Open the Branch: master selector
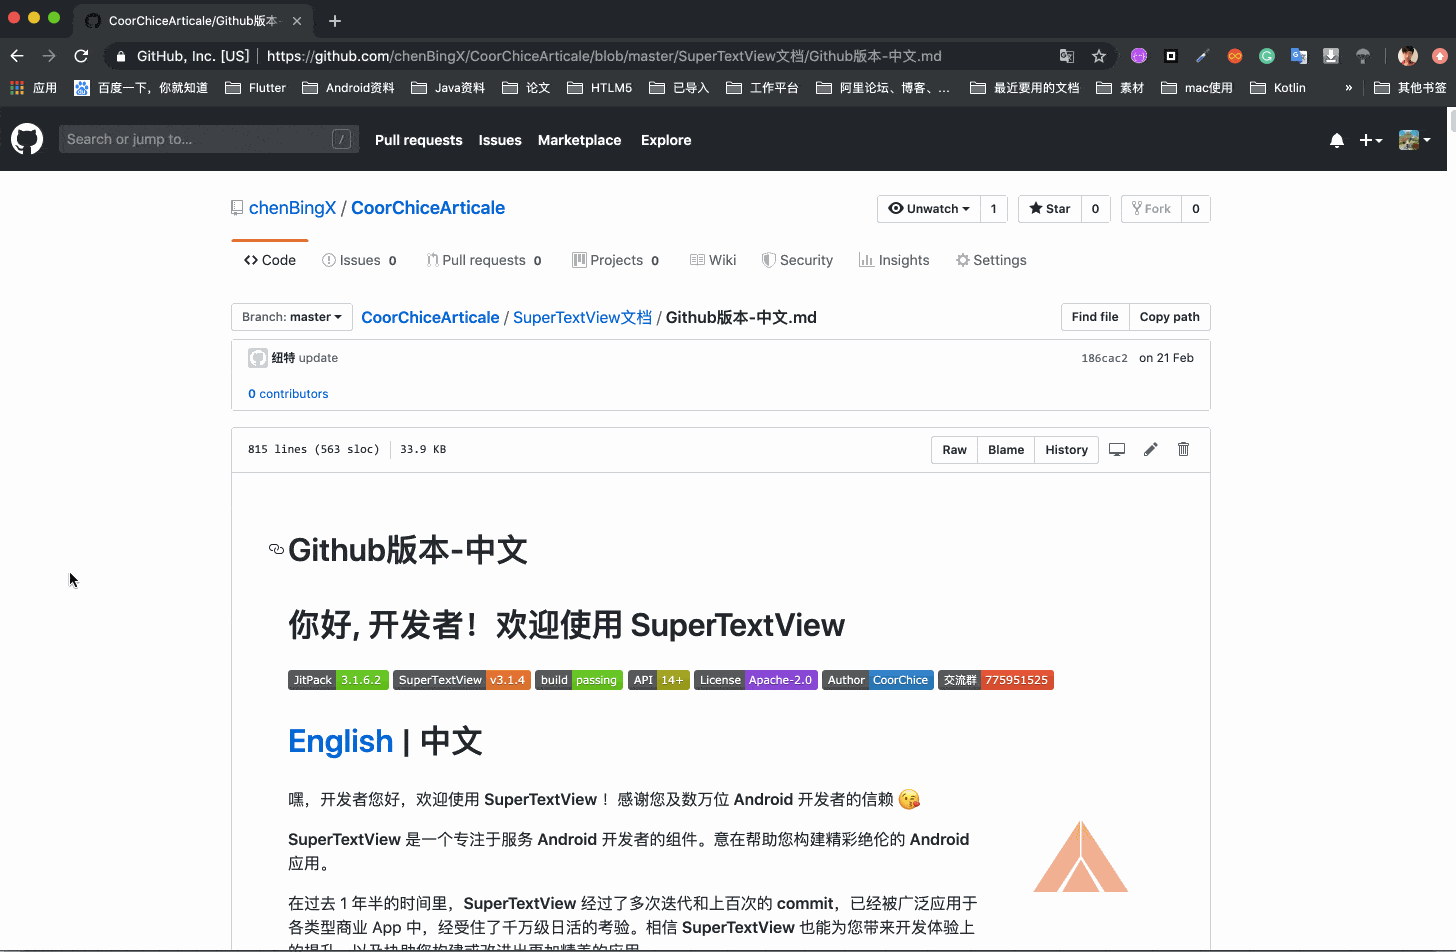 292,317
